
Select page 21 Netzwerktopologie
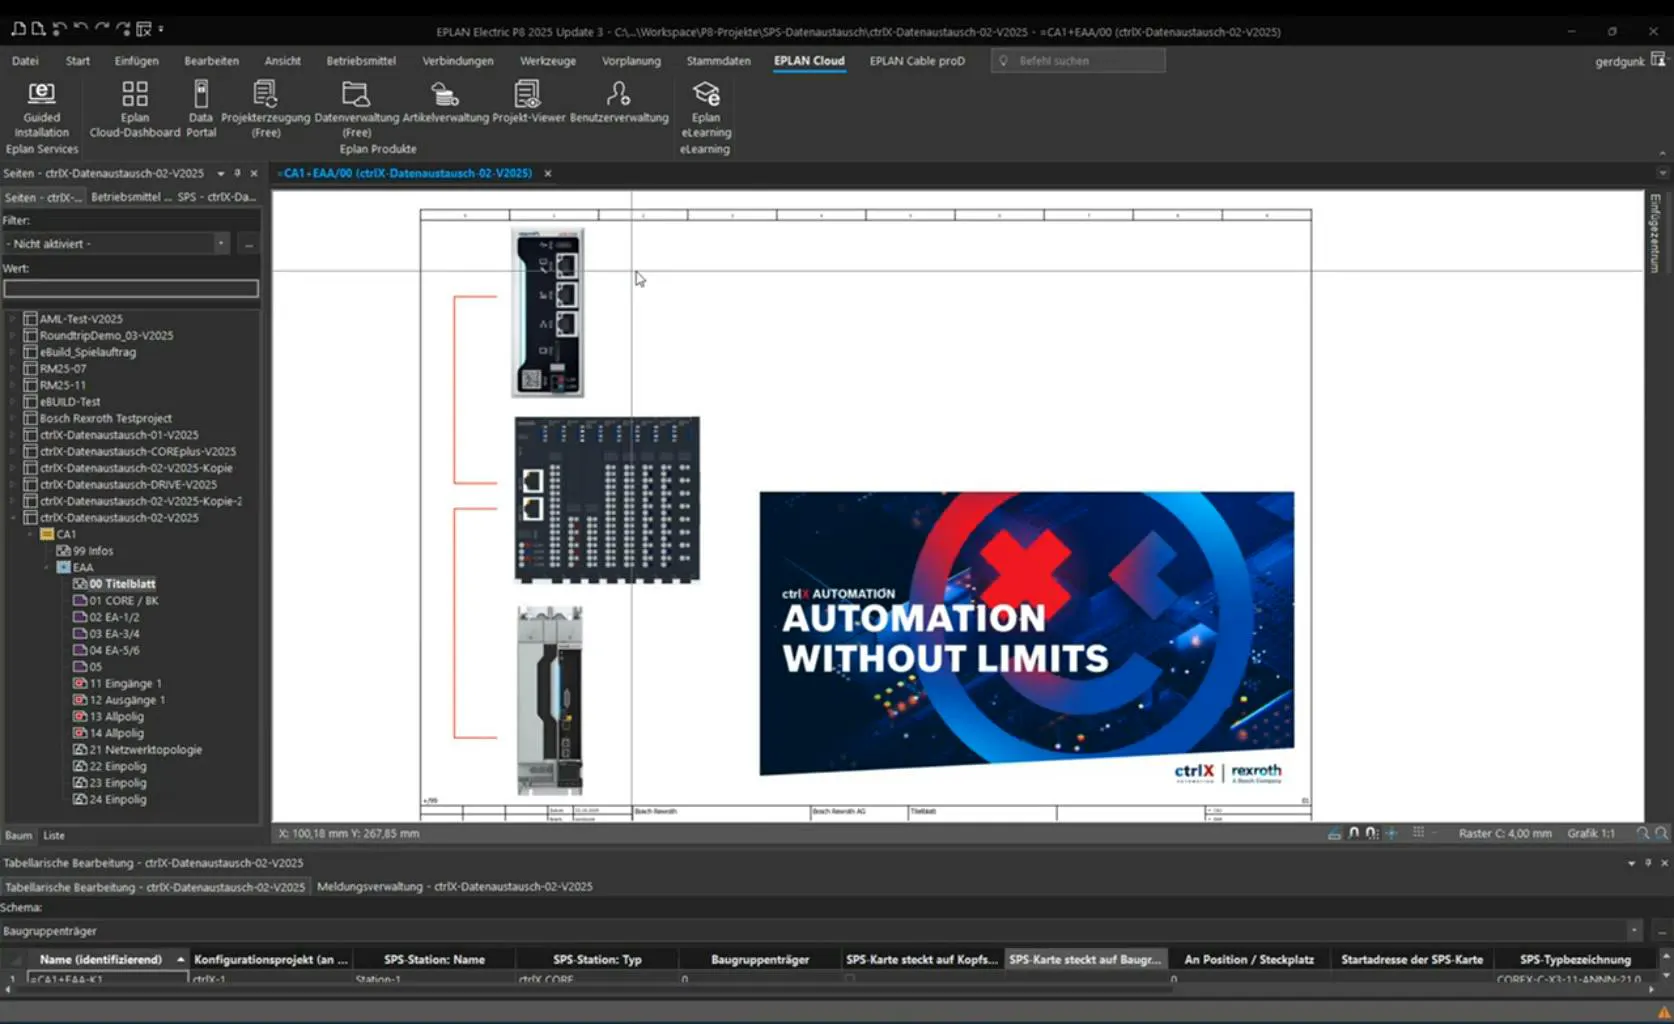pos(145,750)
